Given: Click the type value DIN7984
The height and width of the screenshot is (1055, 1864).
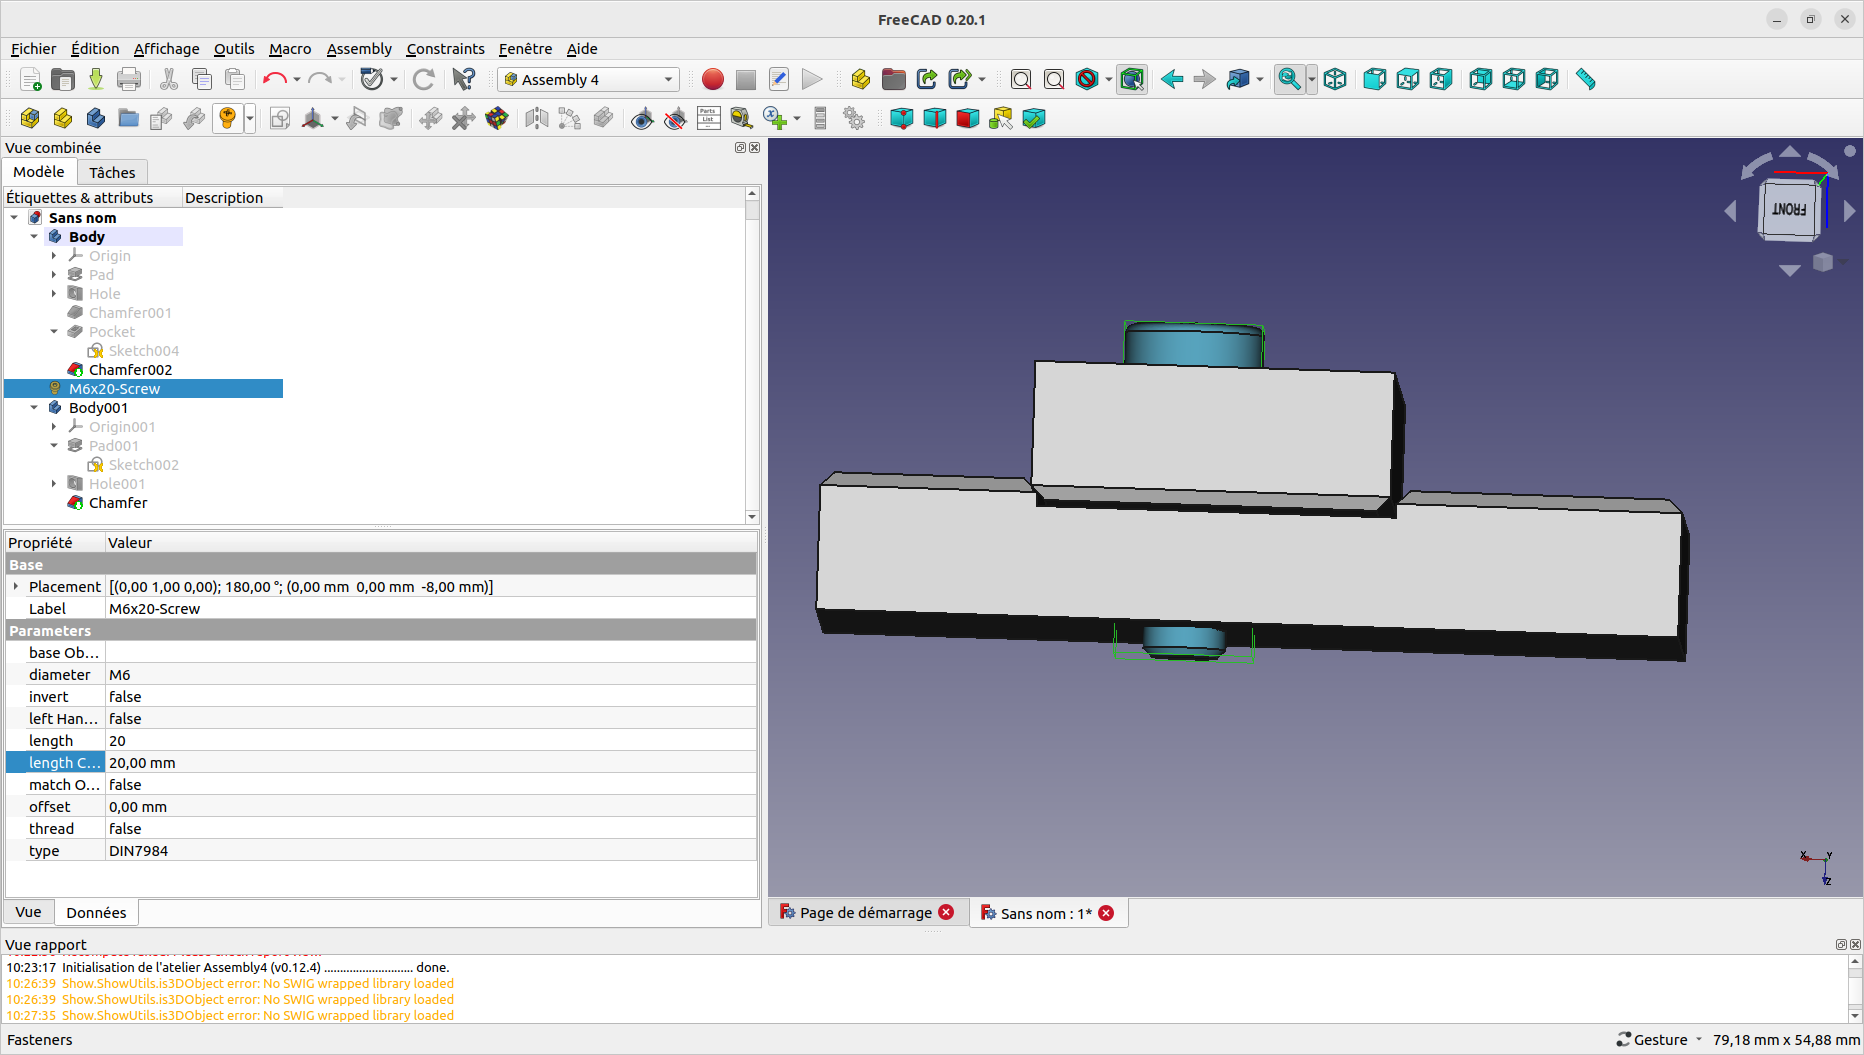Looking at the screenshot, I should coord(430,851).
